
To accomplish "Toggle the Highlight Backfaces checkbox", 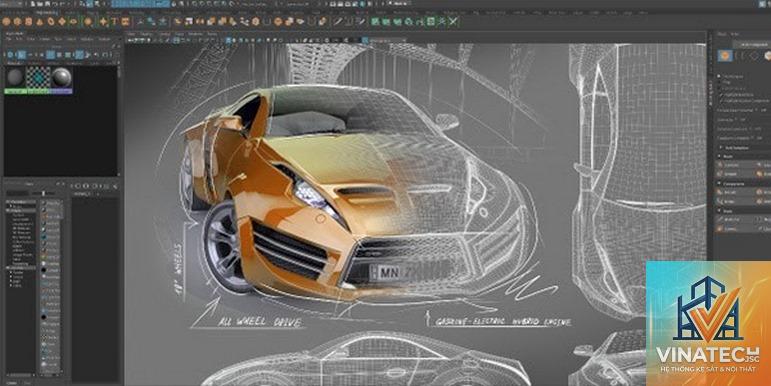I will point(720,94).
